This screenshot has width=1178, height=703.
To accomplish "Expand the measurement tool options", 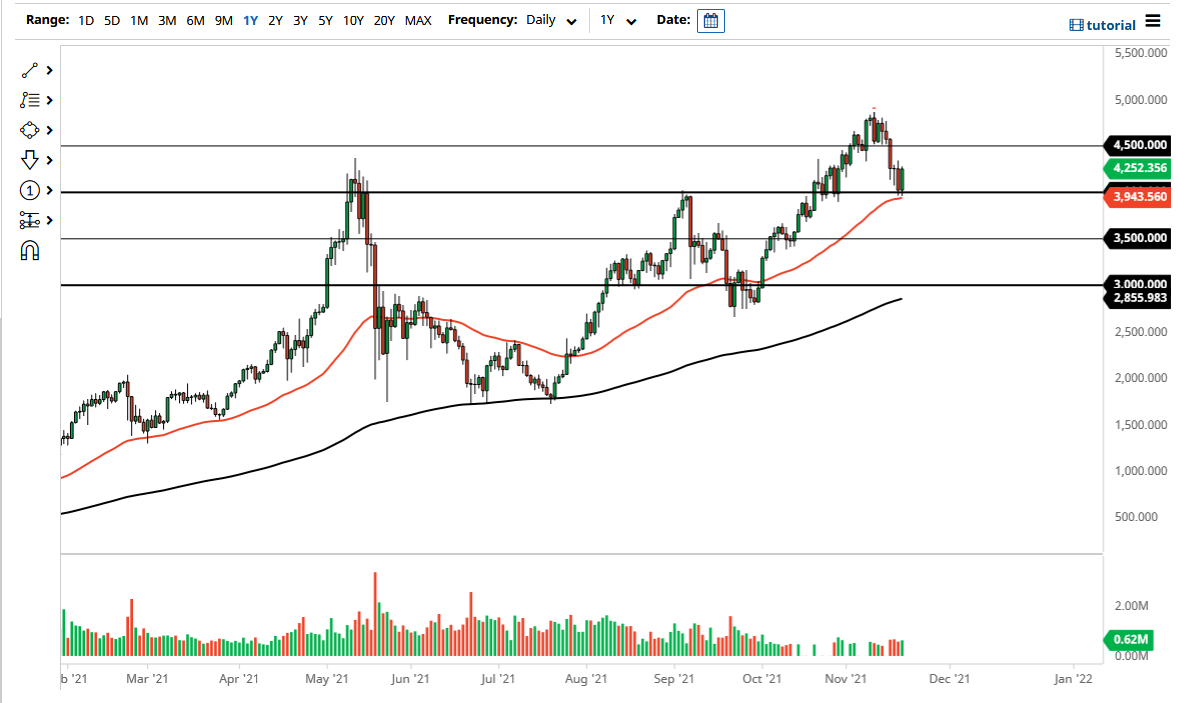I will pos(50,220).
